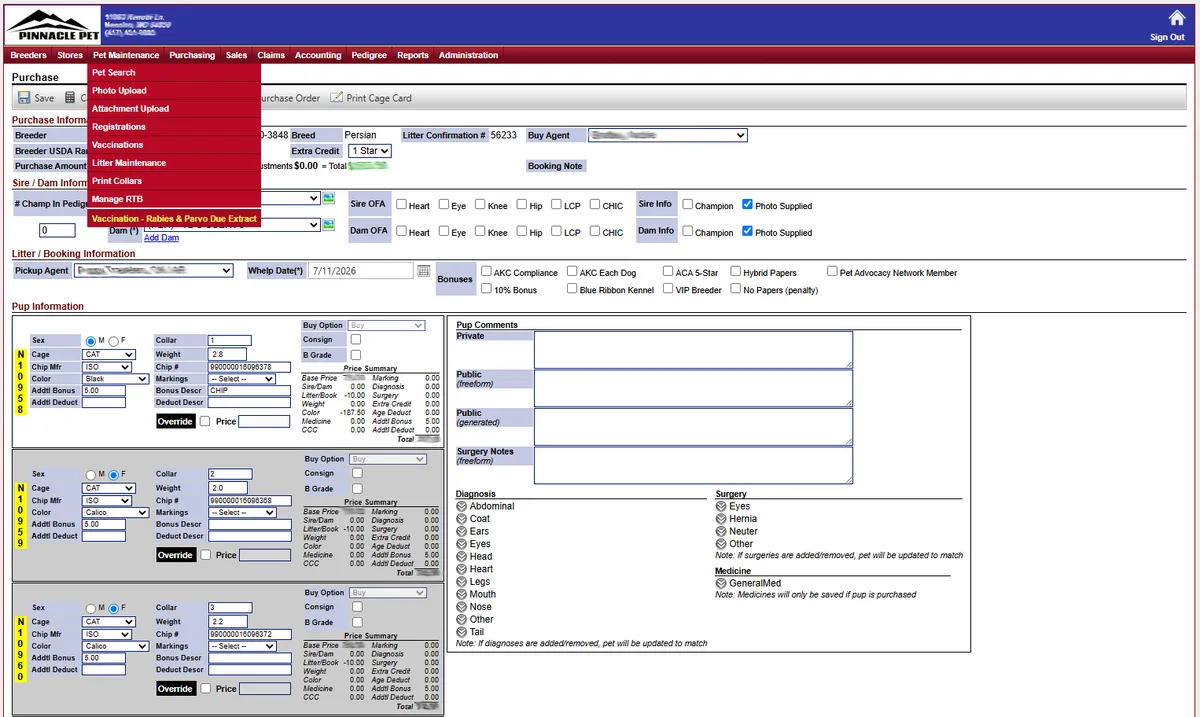The height and width of the screenshot is (717, 1200).
Task: Check Consign for collar 1 pup
Action: (x=356, y=340)
